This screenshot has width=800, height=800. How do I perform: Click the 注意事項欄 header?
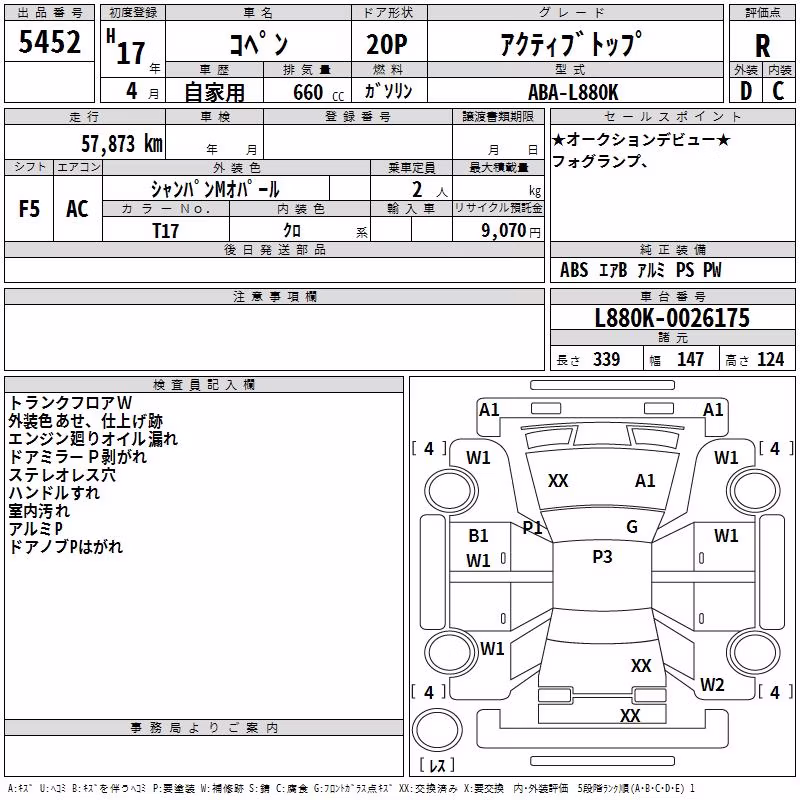(x=274, y=297)
